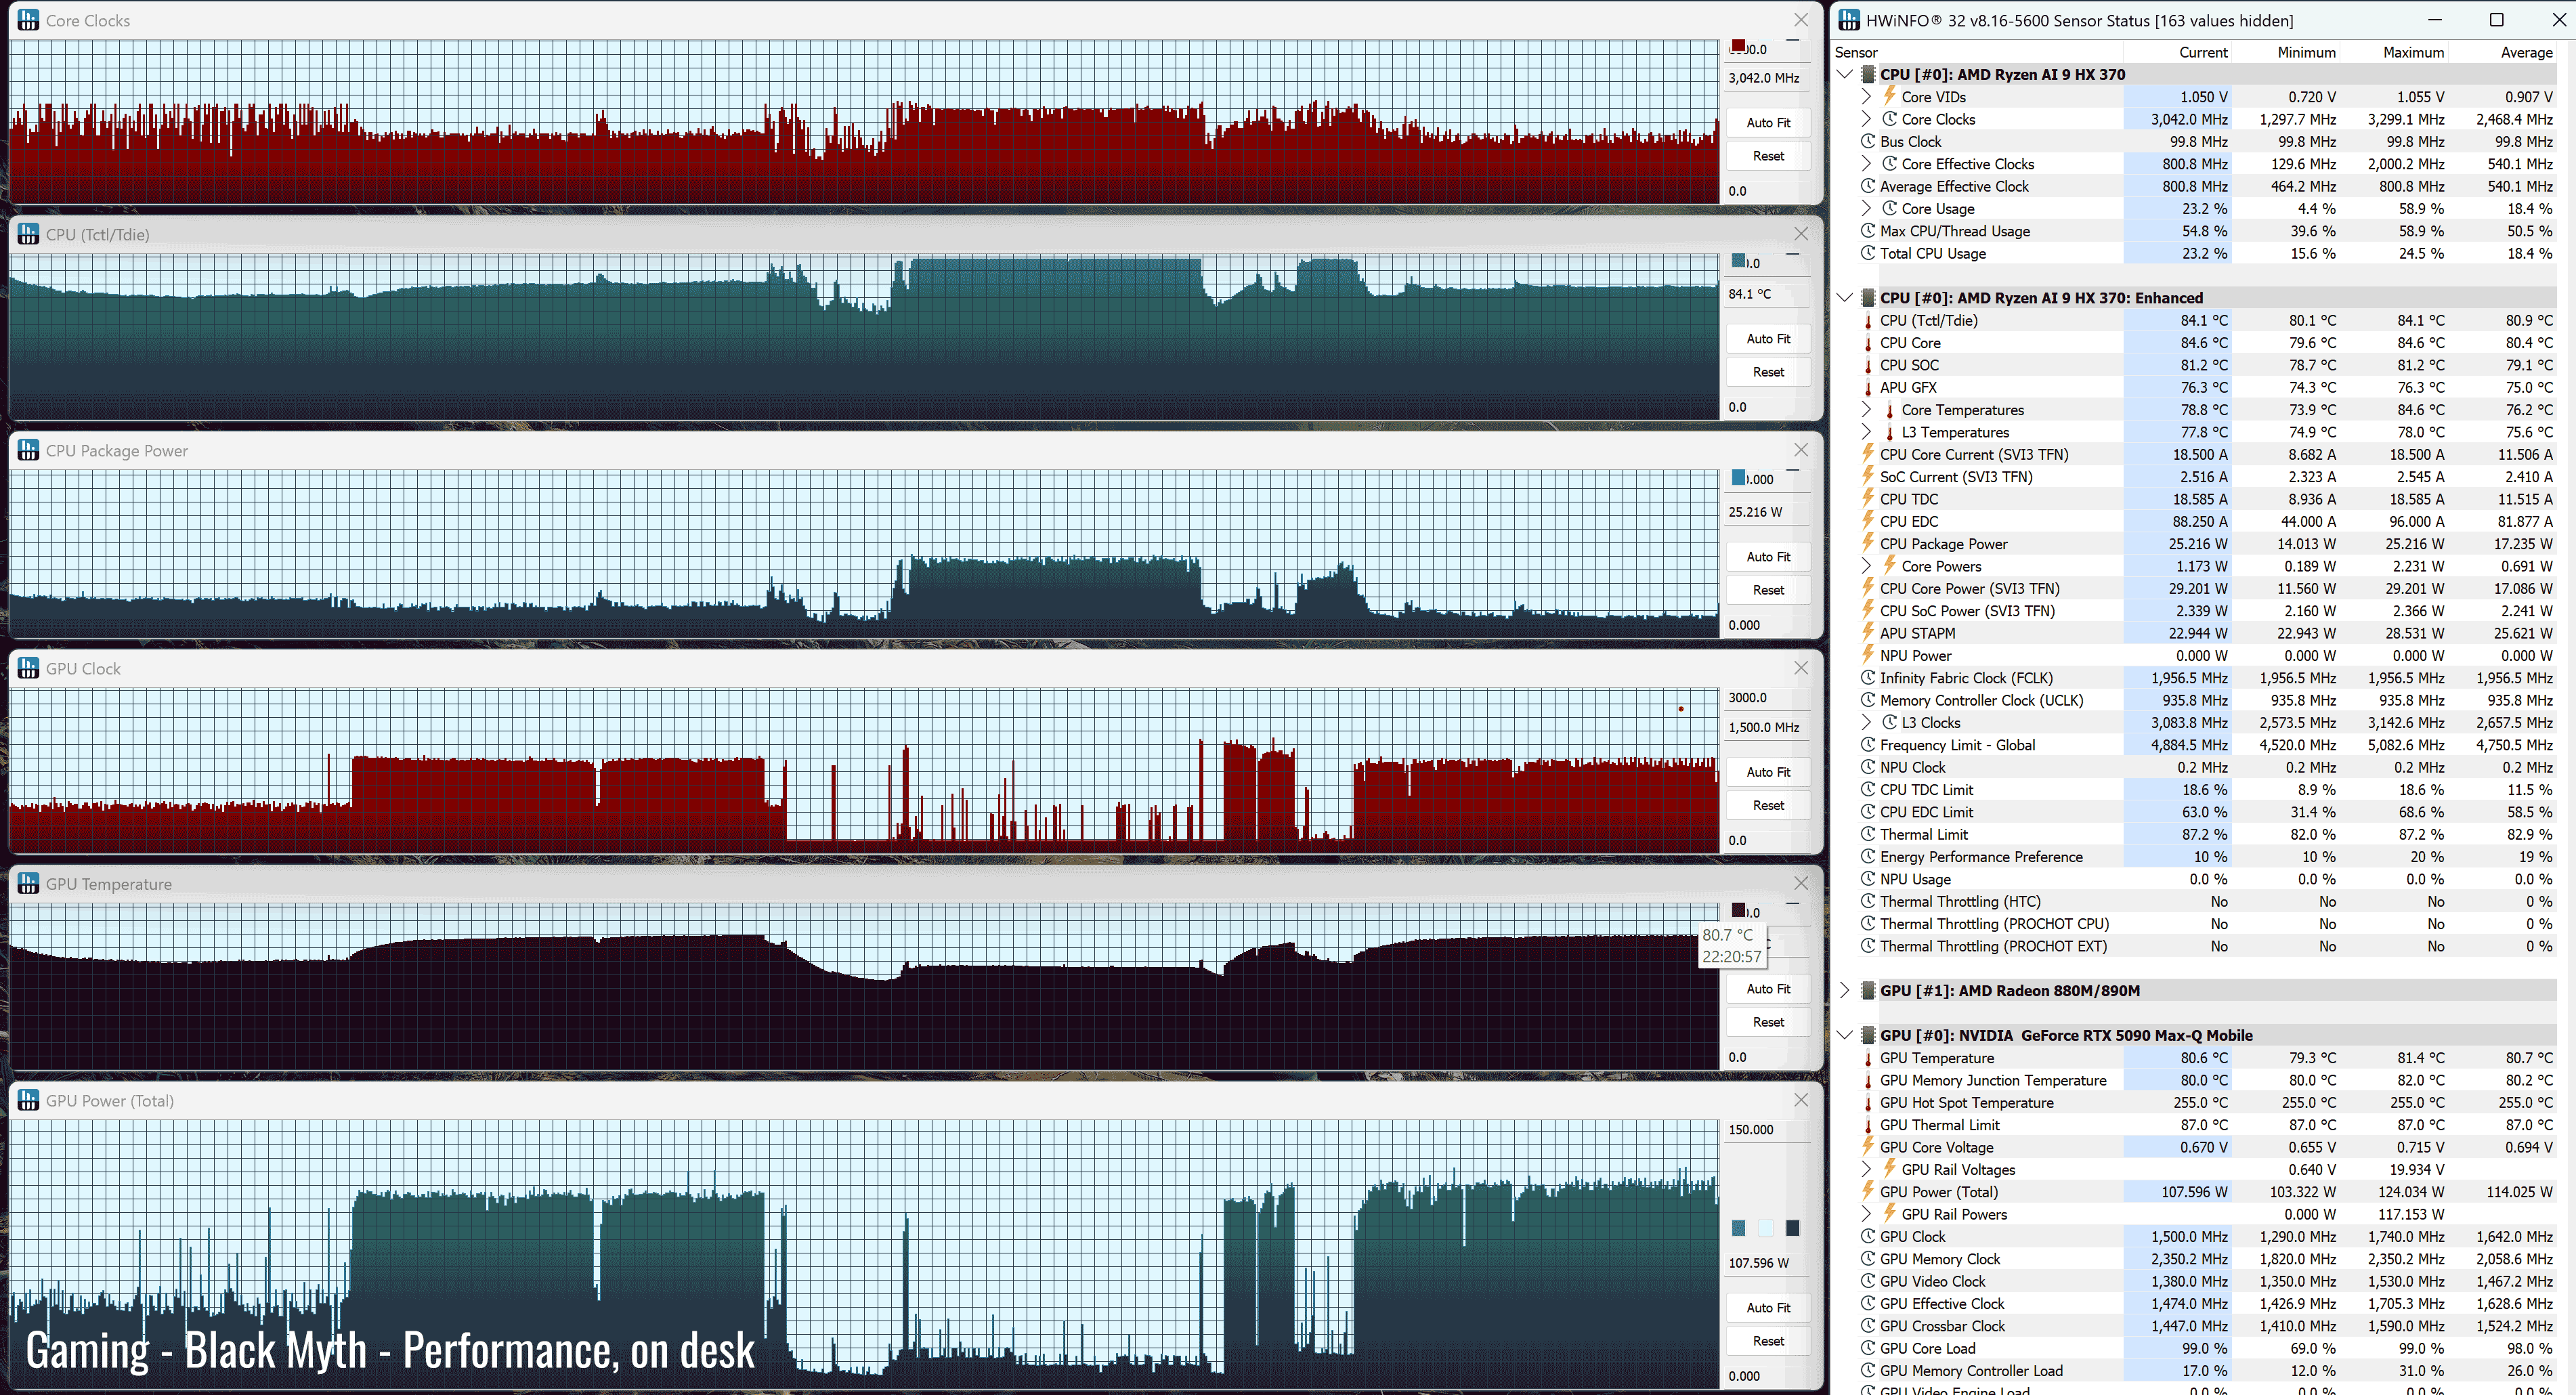Click light blue swatch in GPU Power graph
The image size is (2576, 1395).
pyautogui.click(x=1765, y=1228)
